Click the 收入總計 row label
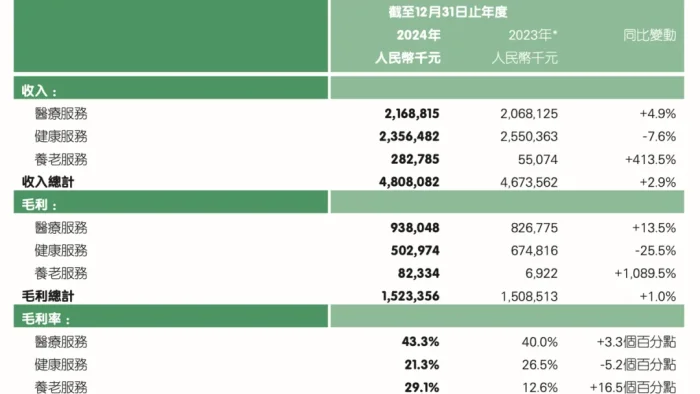Screen dimensions: 700x394 [48, 182]
